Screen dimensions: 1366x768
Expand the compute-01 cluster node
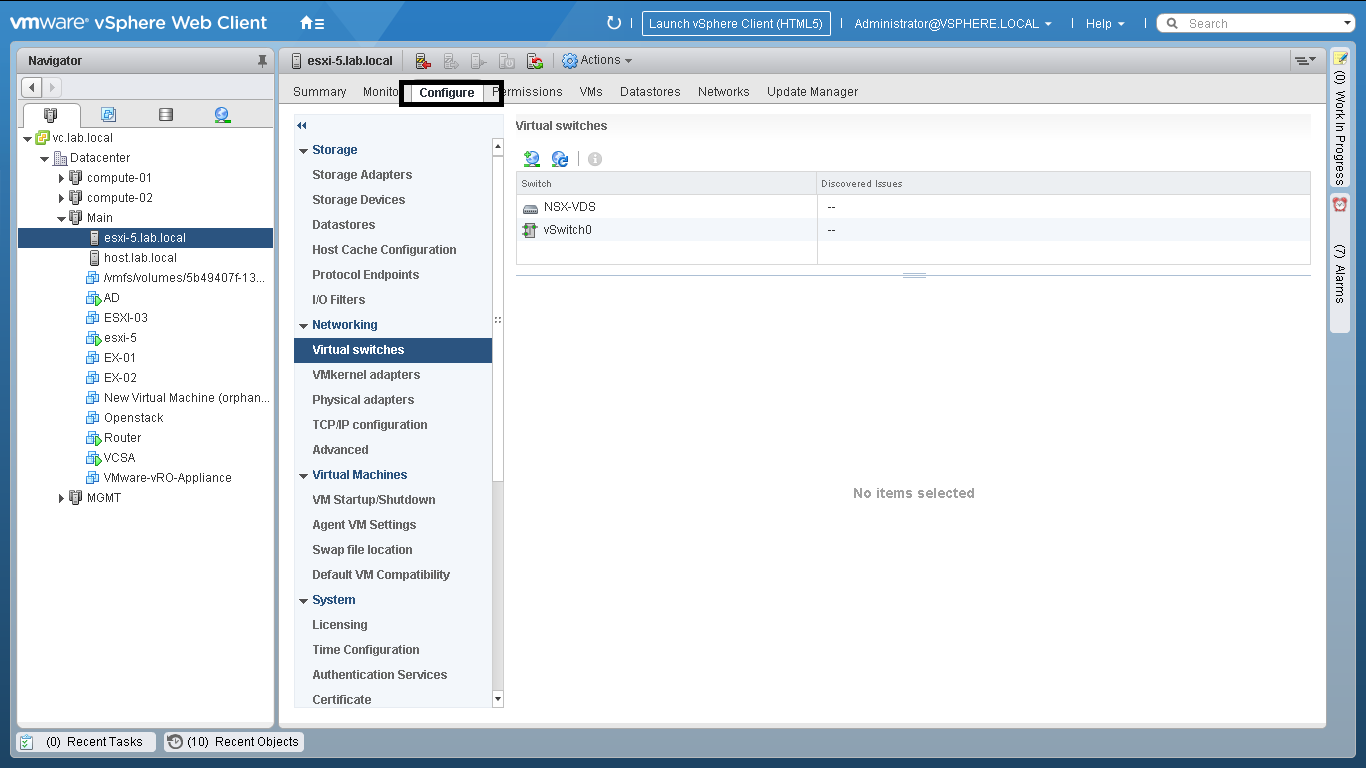[x=61, y=178]
